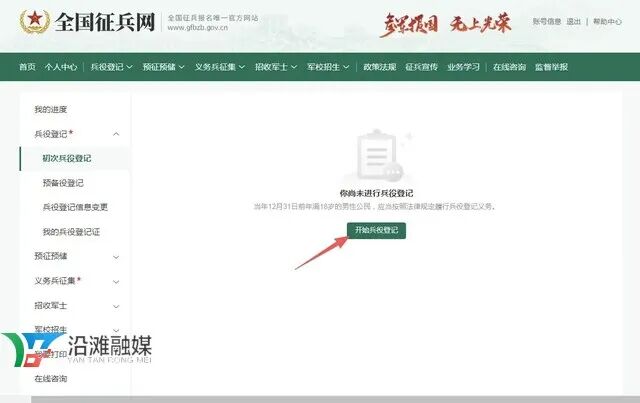Open 个人中心 in the top navigation bar
Screen dimensions: 640x403
click(61, 67)
